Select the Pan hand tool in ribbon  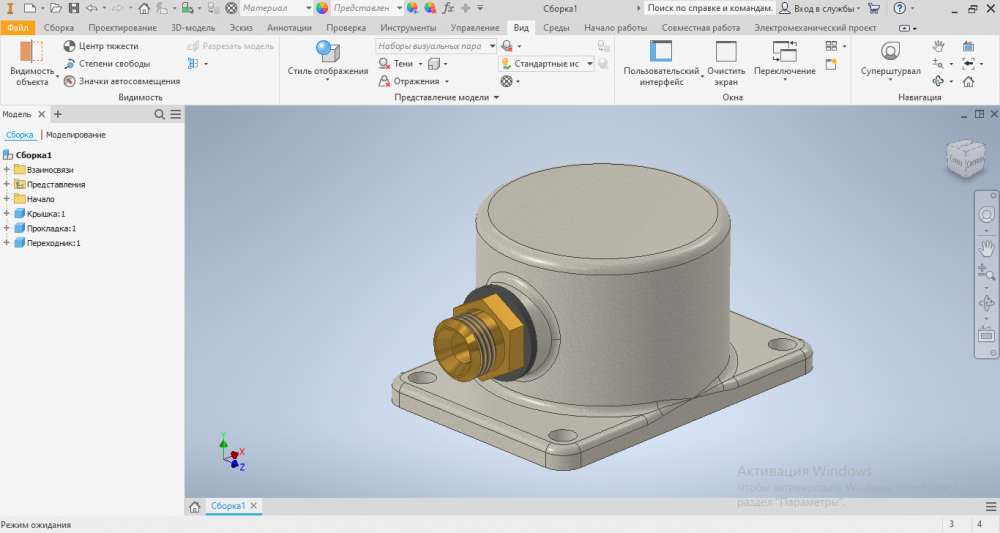[938, 46]
